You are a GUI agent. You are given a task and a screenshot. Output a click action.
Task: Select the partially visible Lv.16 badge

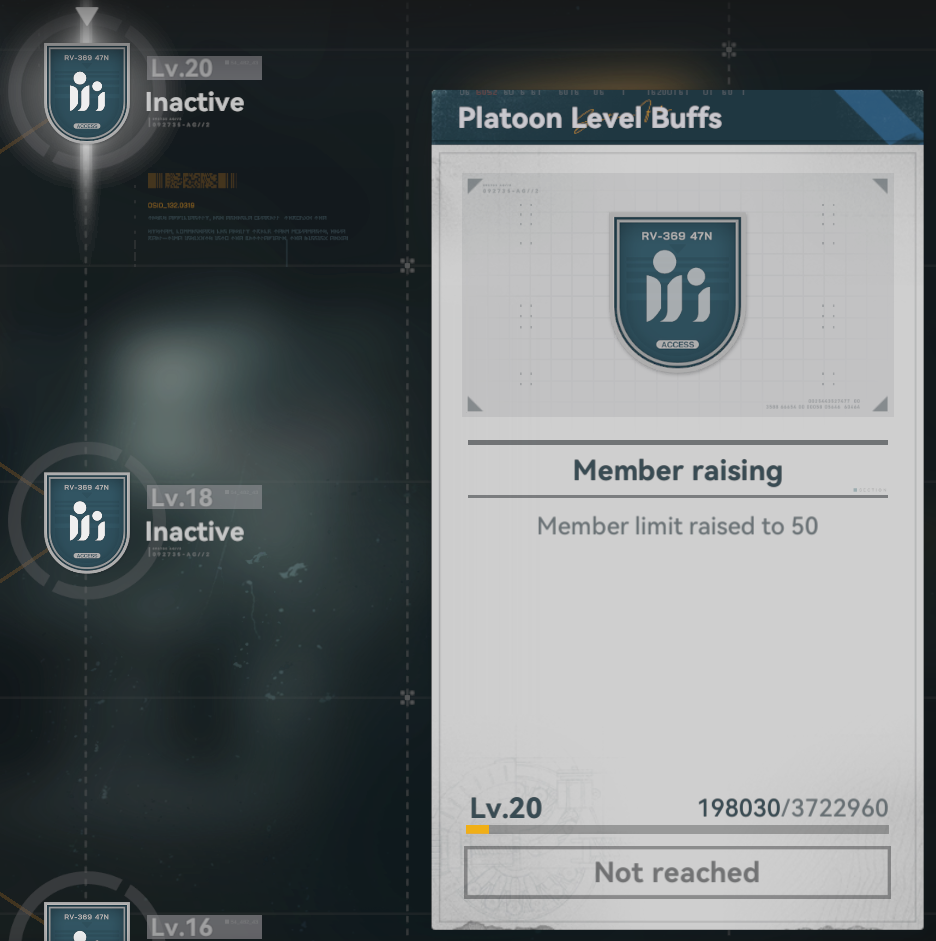pyautogui.click(x=87, y=921)
